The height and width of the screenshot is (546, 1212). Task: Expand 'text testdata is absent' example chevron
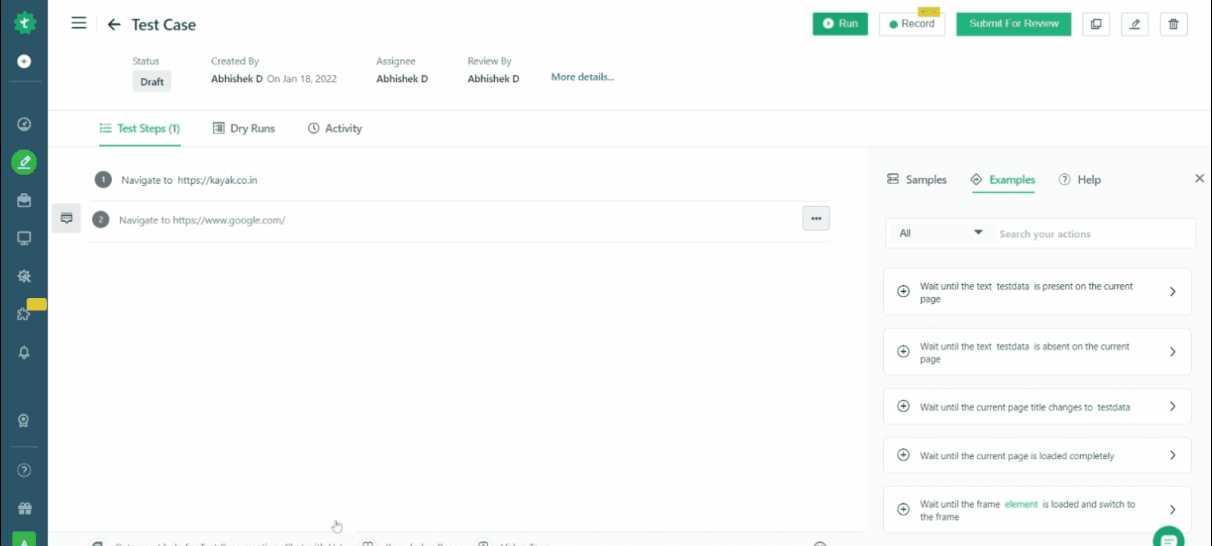coord(1173,352)
